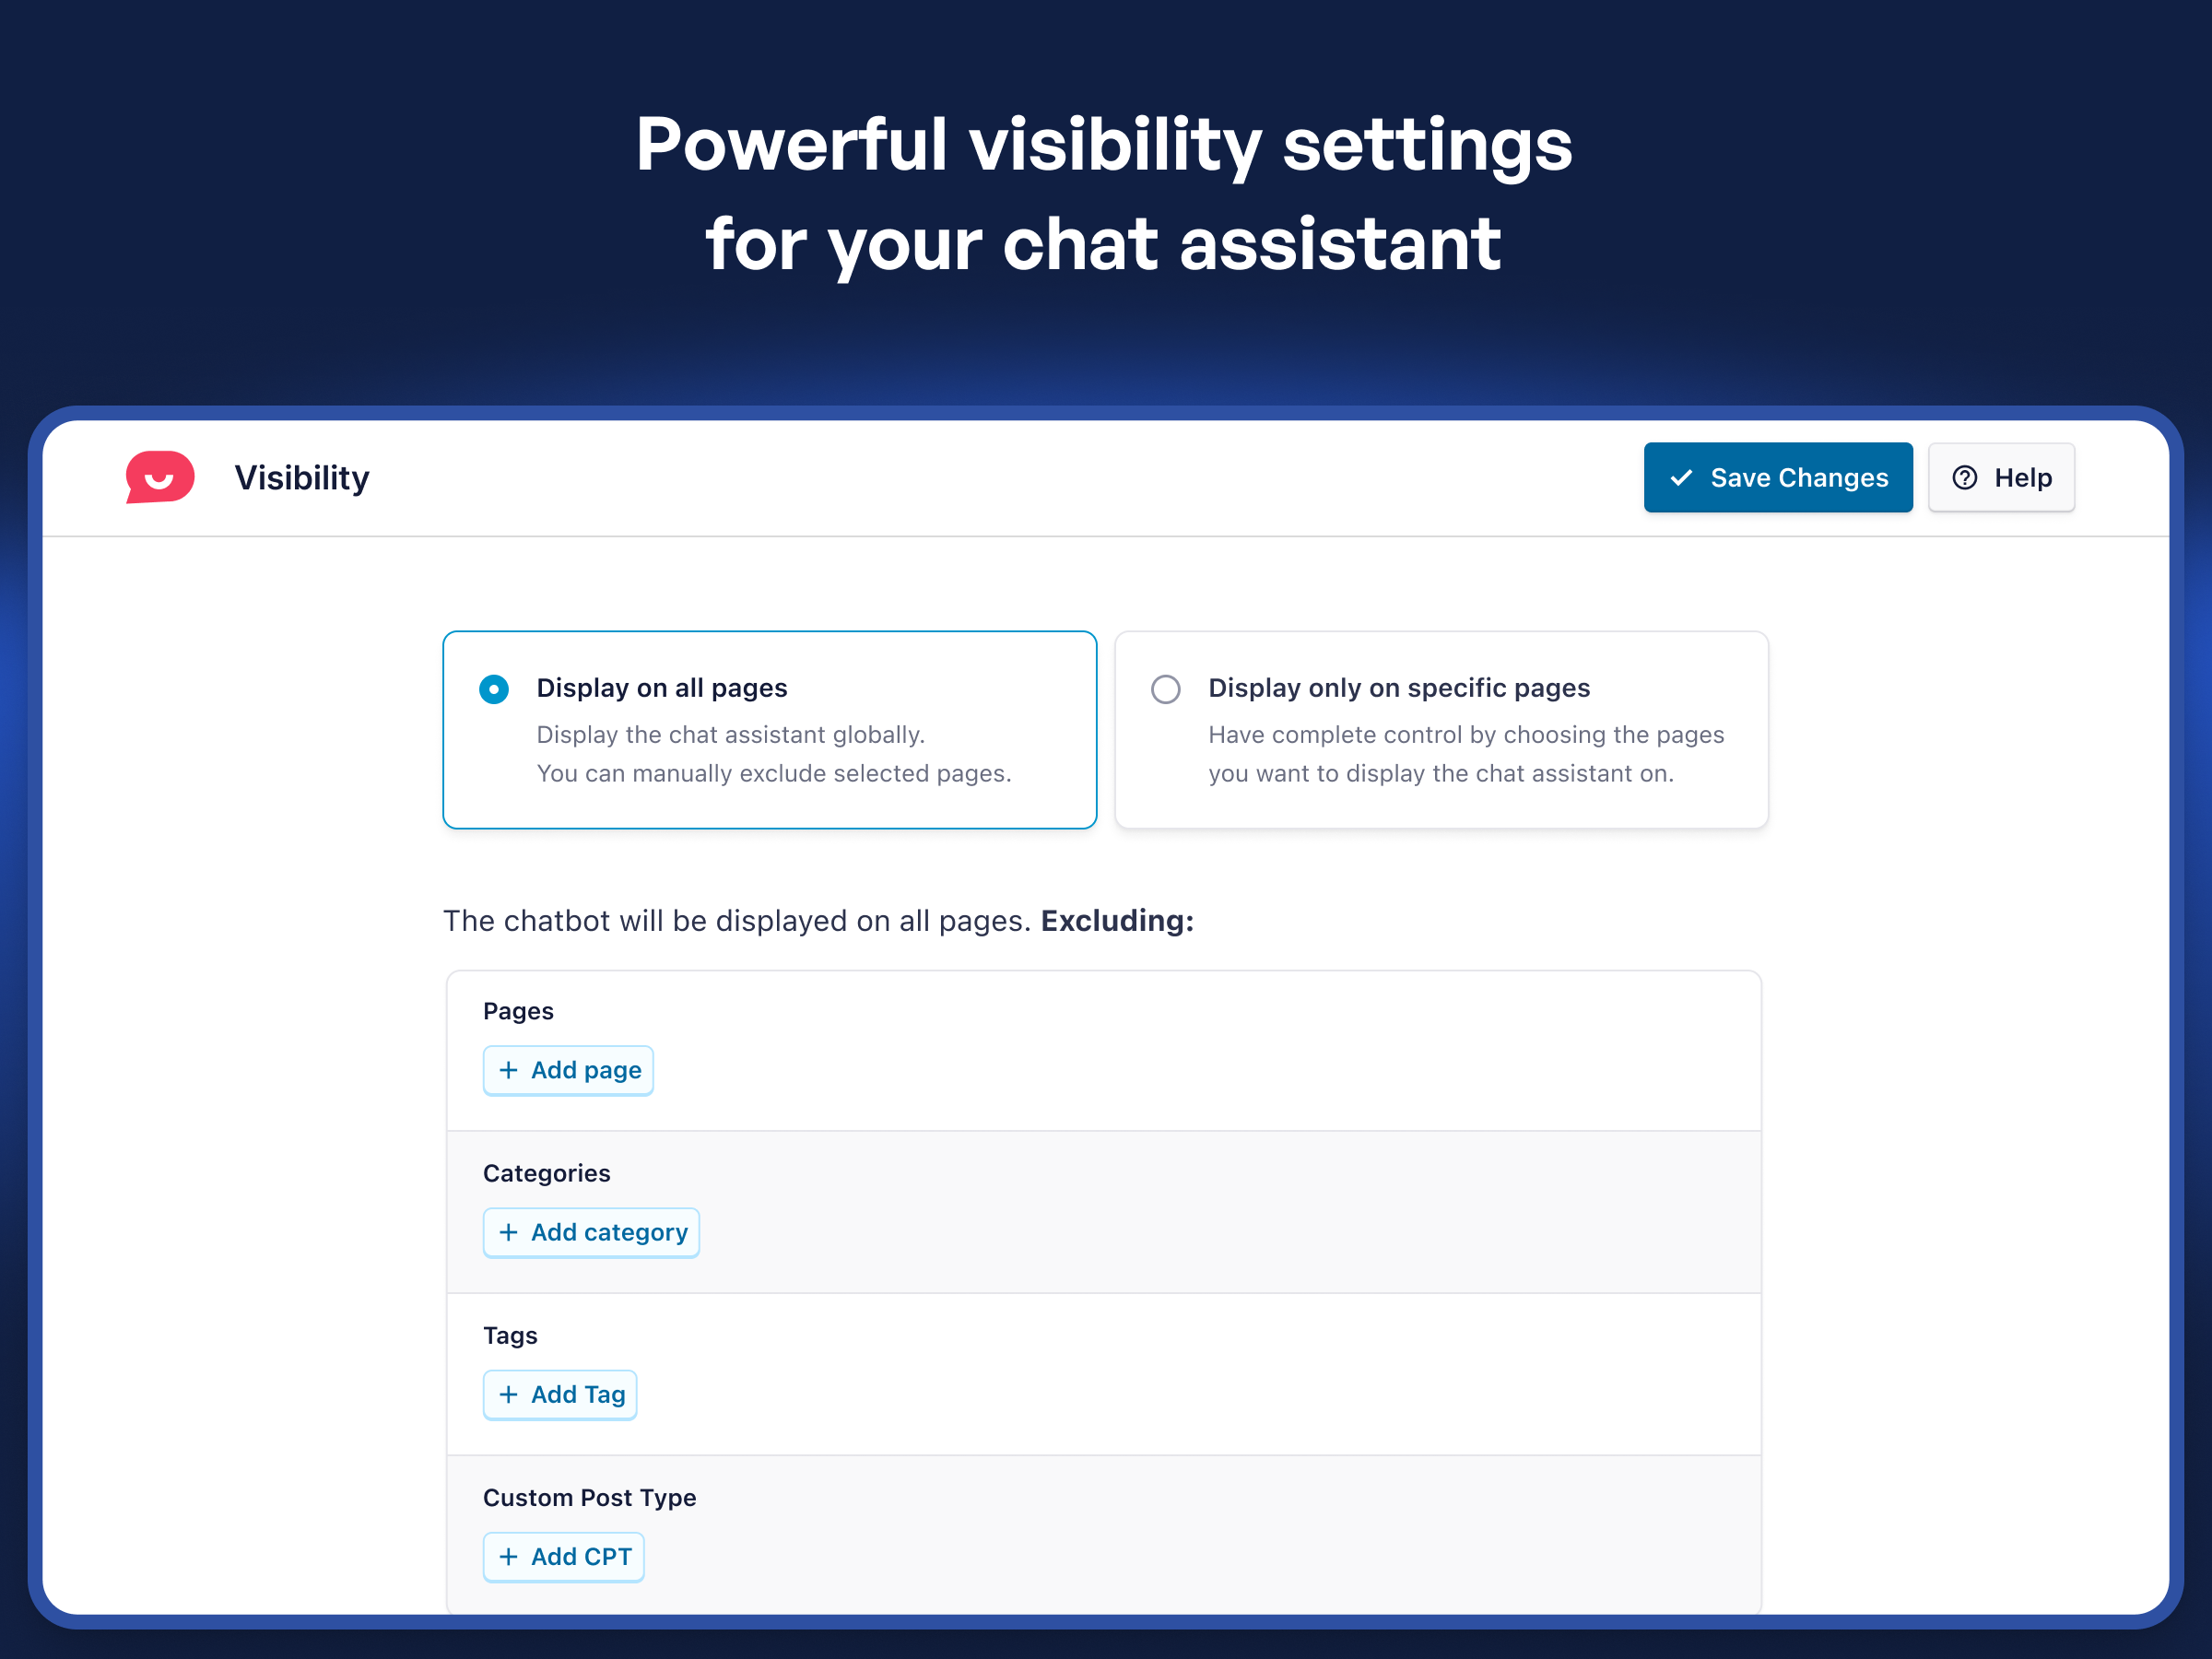
Task: Click Save Changes
Action: coord(1778,477)
